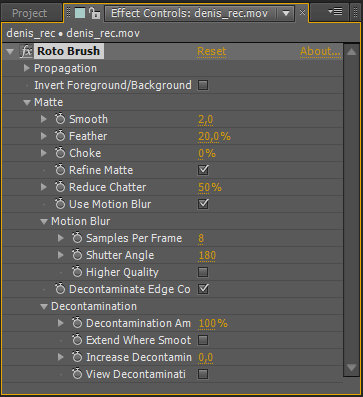The image size is (363, 397).
Task: Click the Samples Per Frame stopwatch
Action: click(77, 238)
